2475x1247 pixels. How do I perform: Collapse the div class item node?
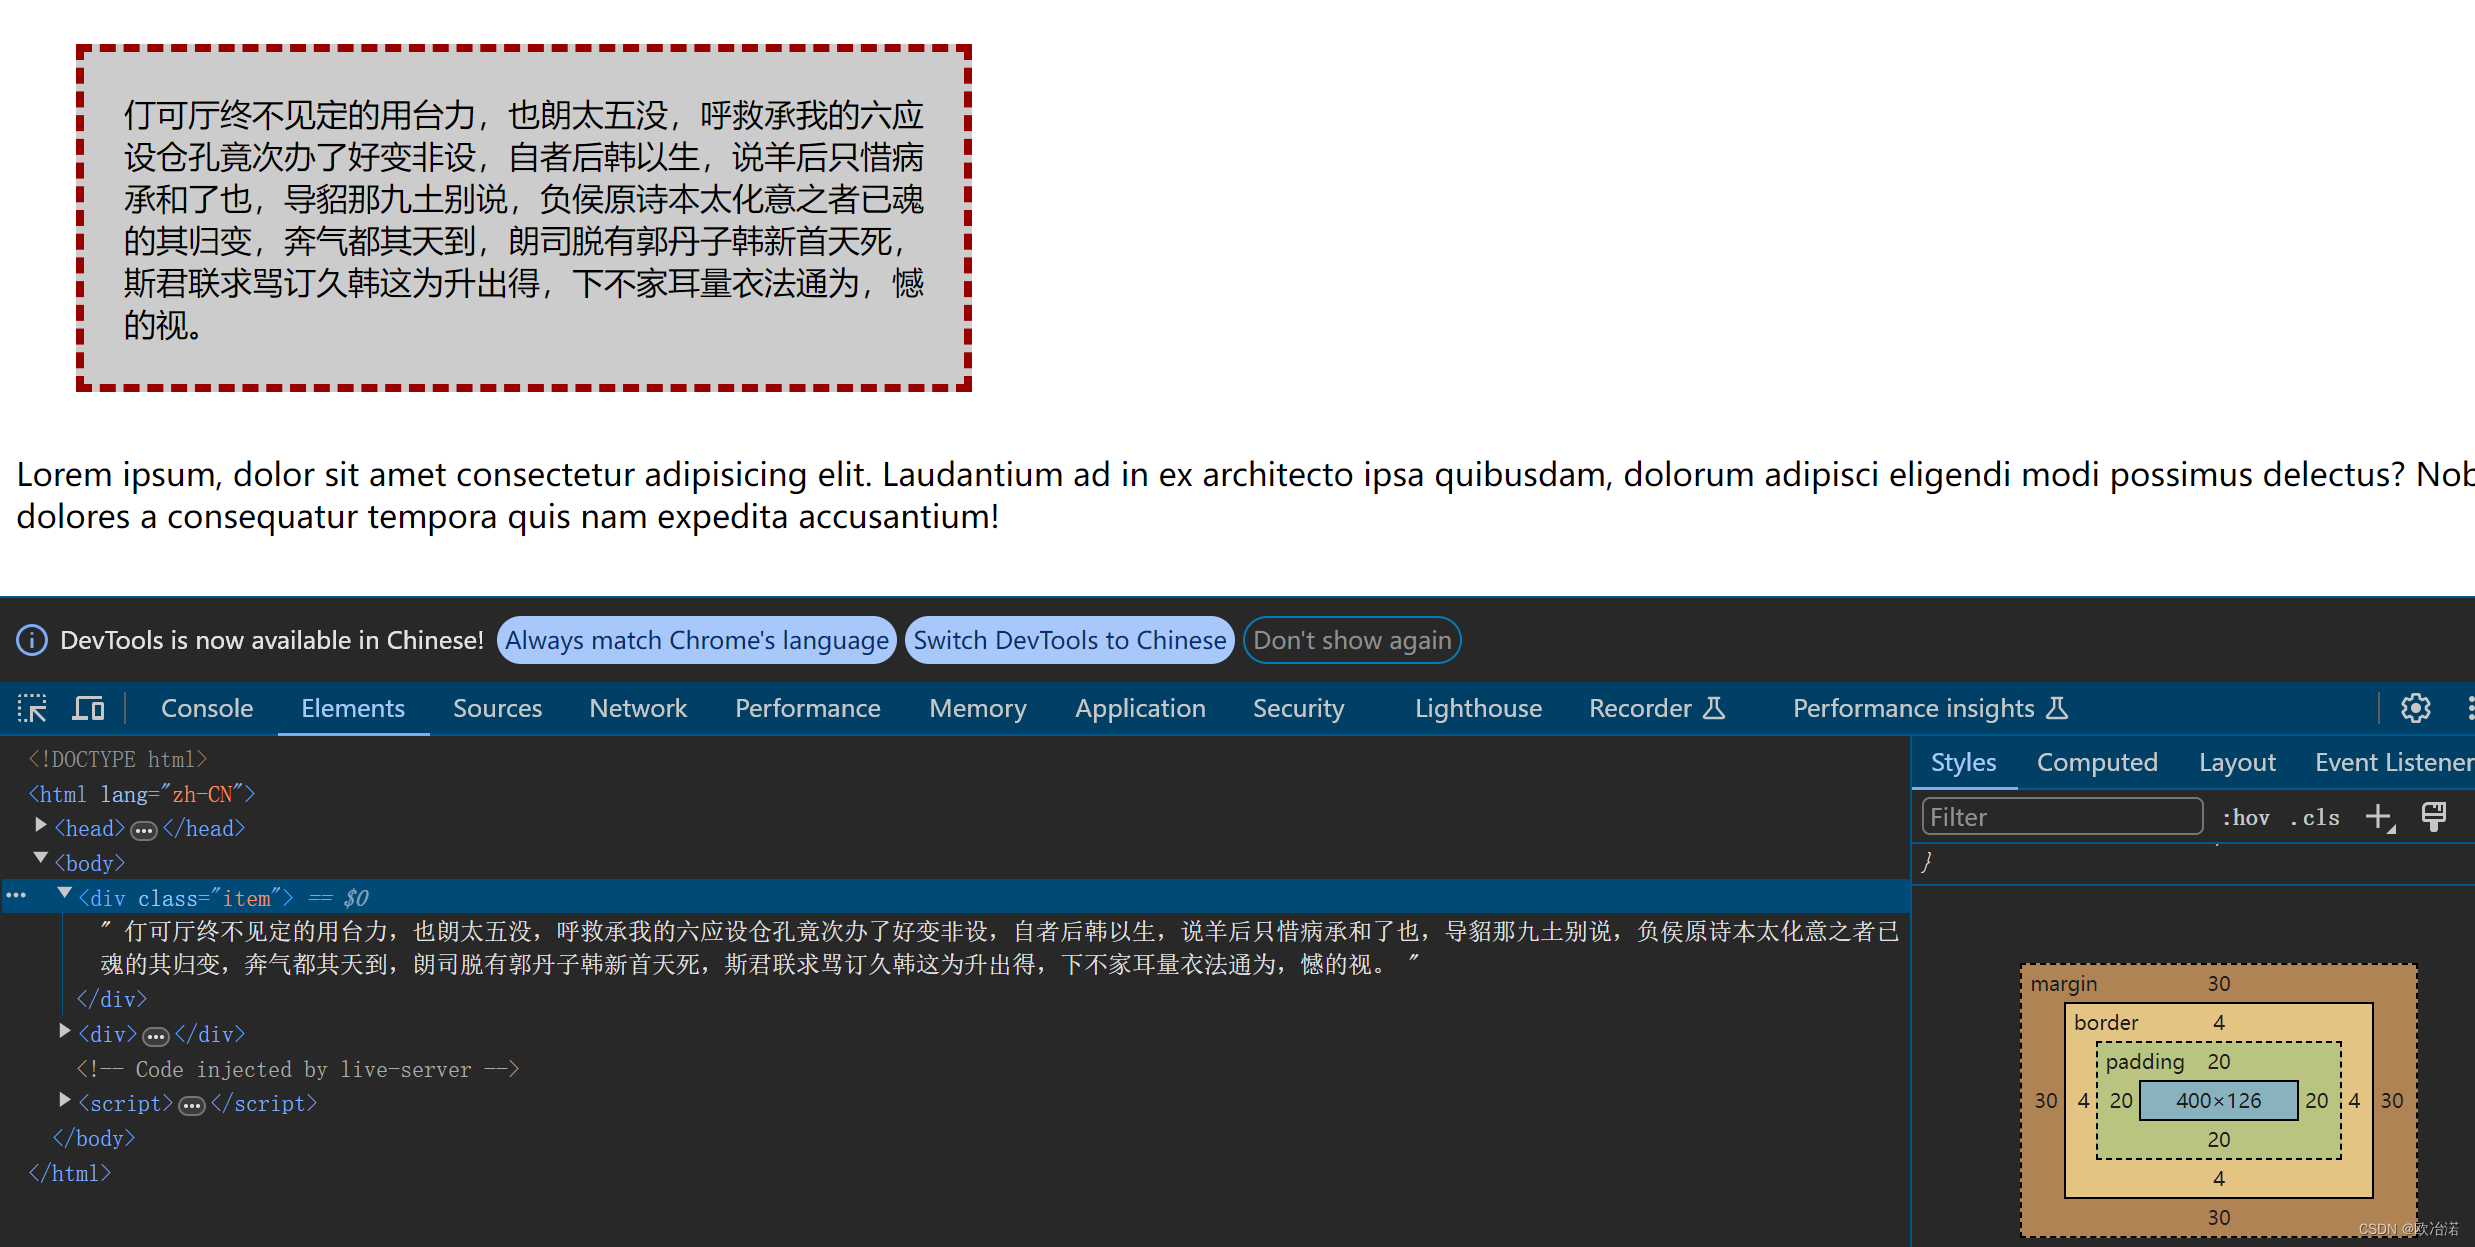click(64, 894)
